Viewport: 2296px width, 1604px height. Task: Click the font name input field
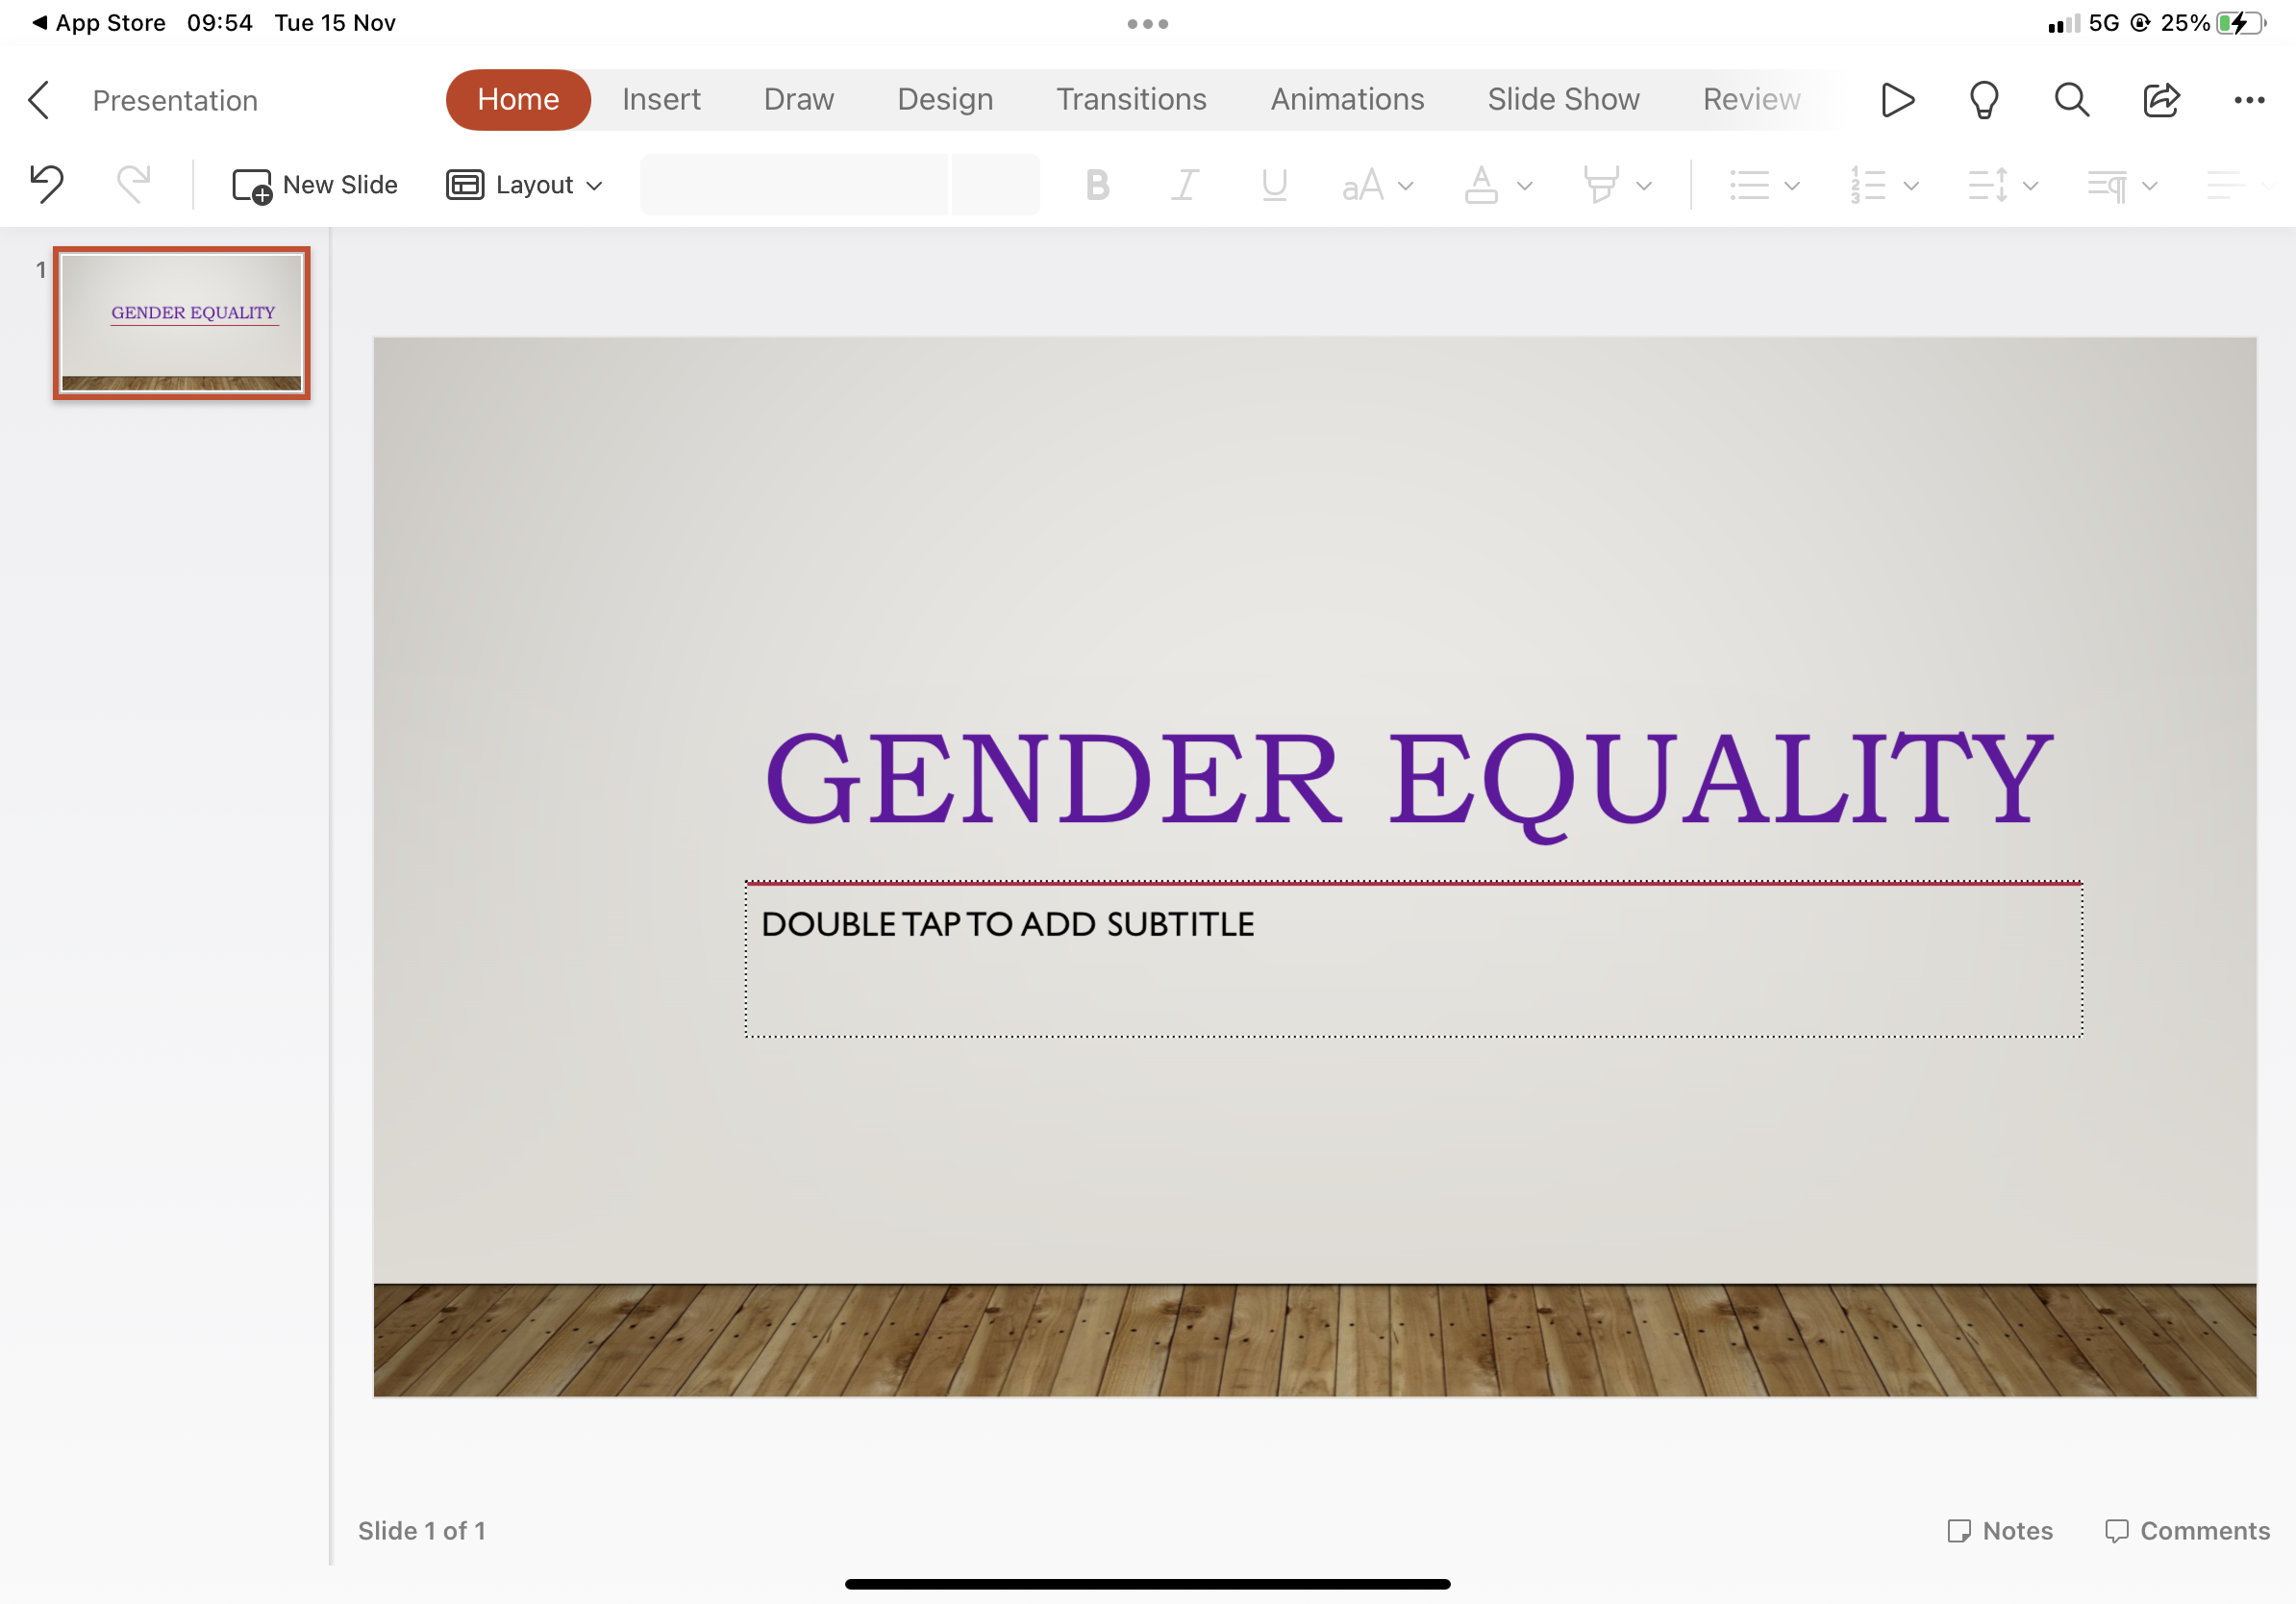point(793,185)
